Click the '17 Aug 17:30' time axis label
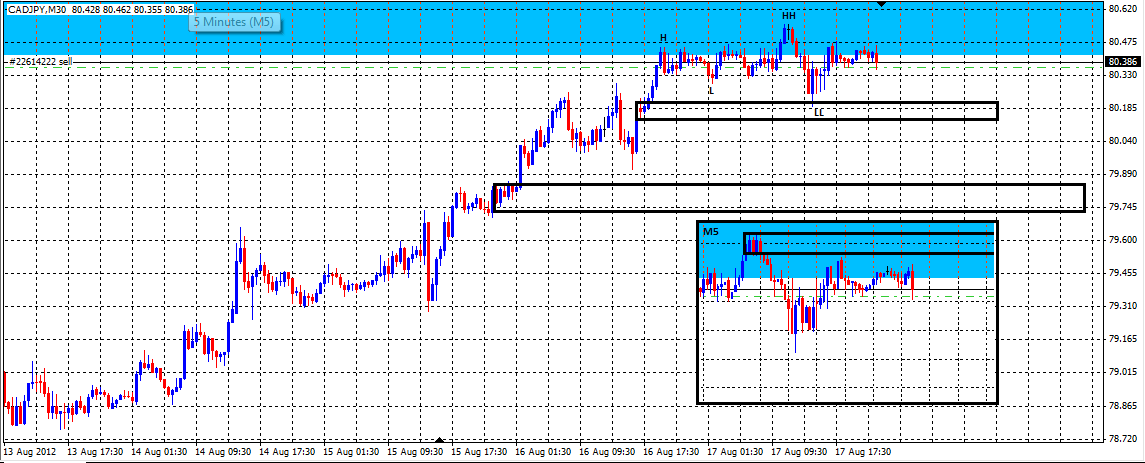Screen dimensions: 1145x463 (x=864, y=452)
